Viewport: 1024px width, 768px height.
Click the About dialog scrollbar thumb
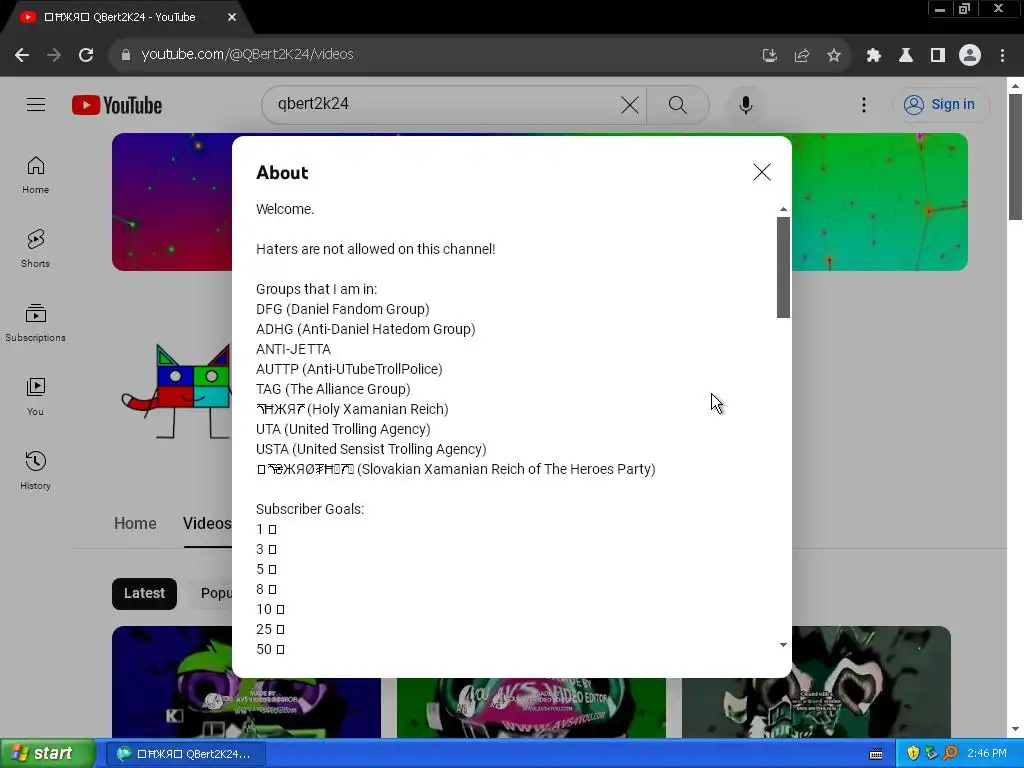(783, 267)
